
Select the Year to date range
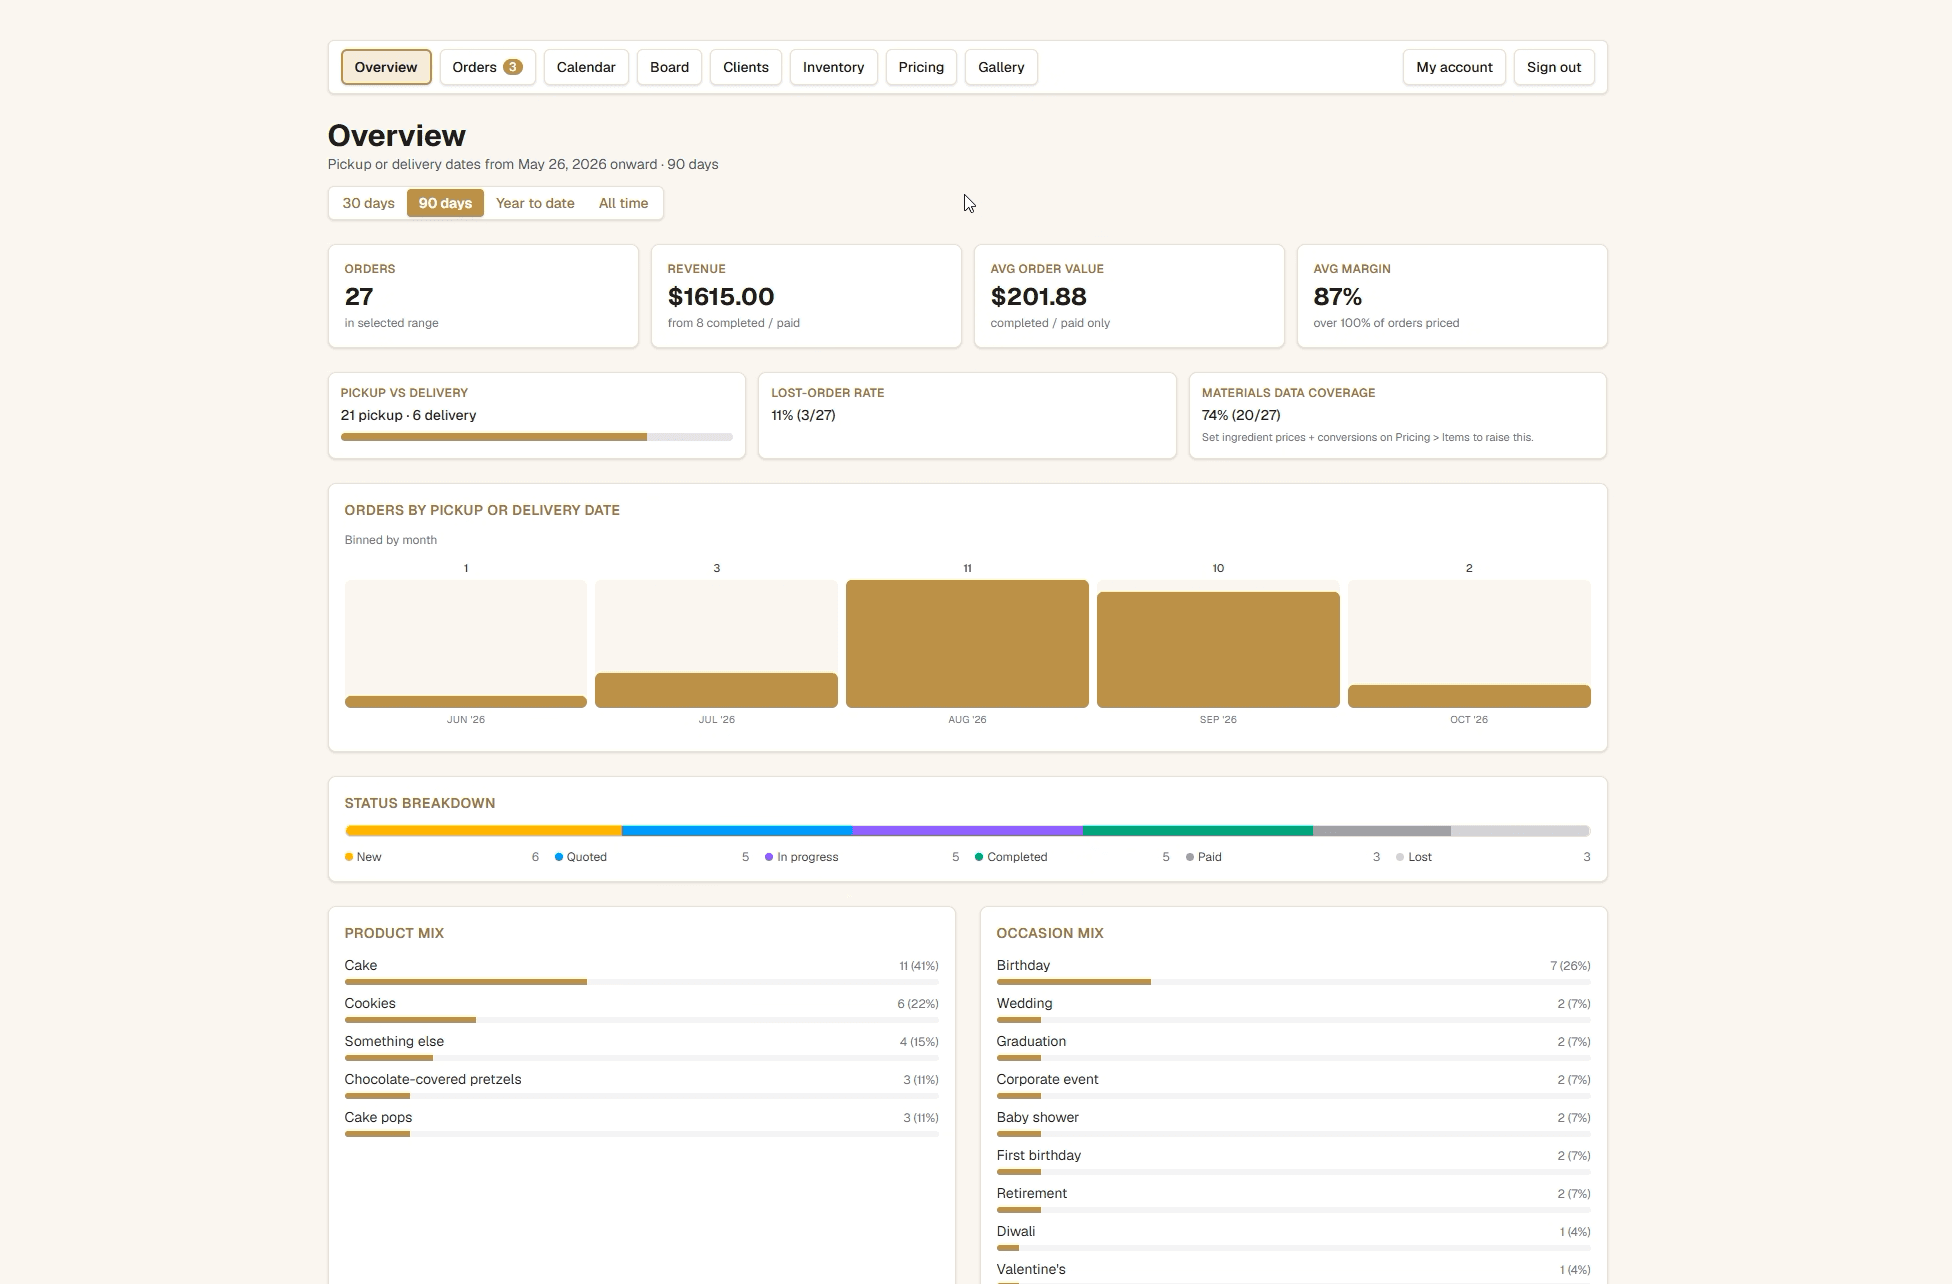[x=535, y=203]
